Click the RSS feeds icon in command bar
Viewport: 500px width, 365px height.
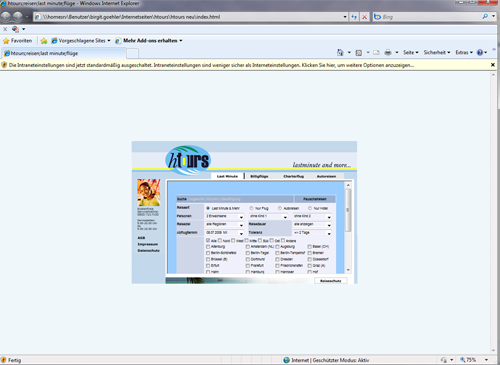359,53
